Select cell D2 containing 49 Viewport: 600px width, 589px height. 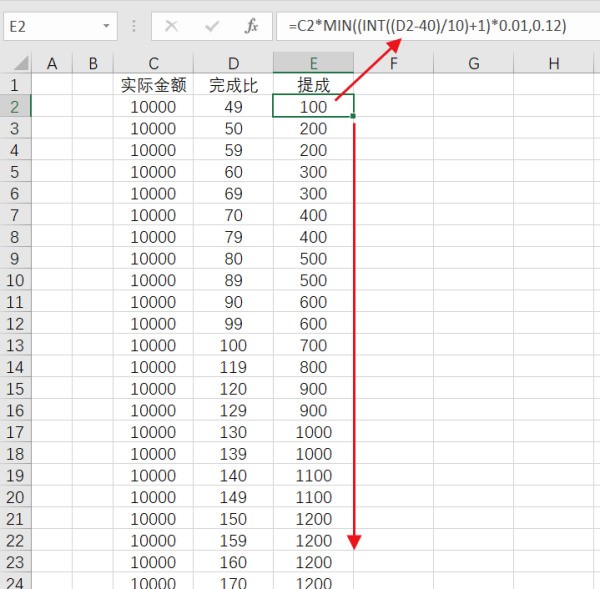tap(233, 107)
